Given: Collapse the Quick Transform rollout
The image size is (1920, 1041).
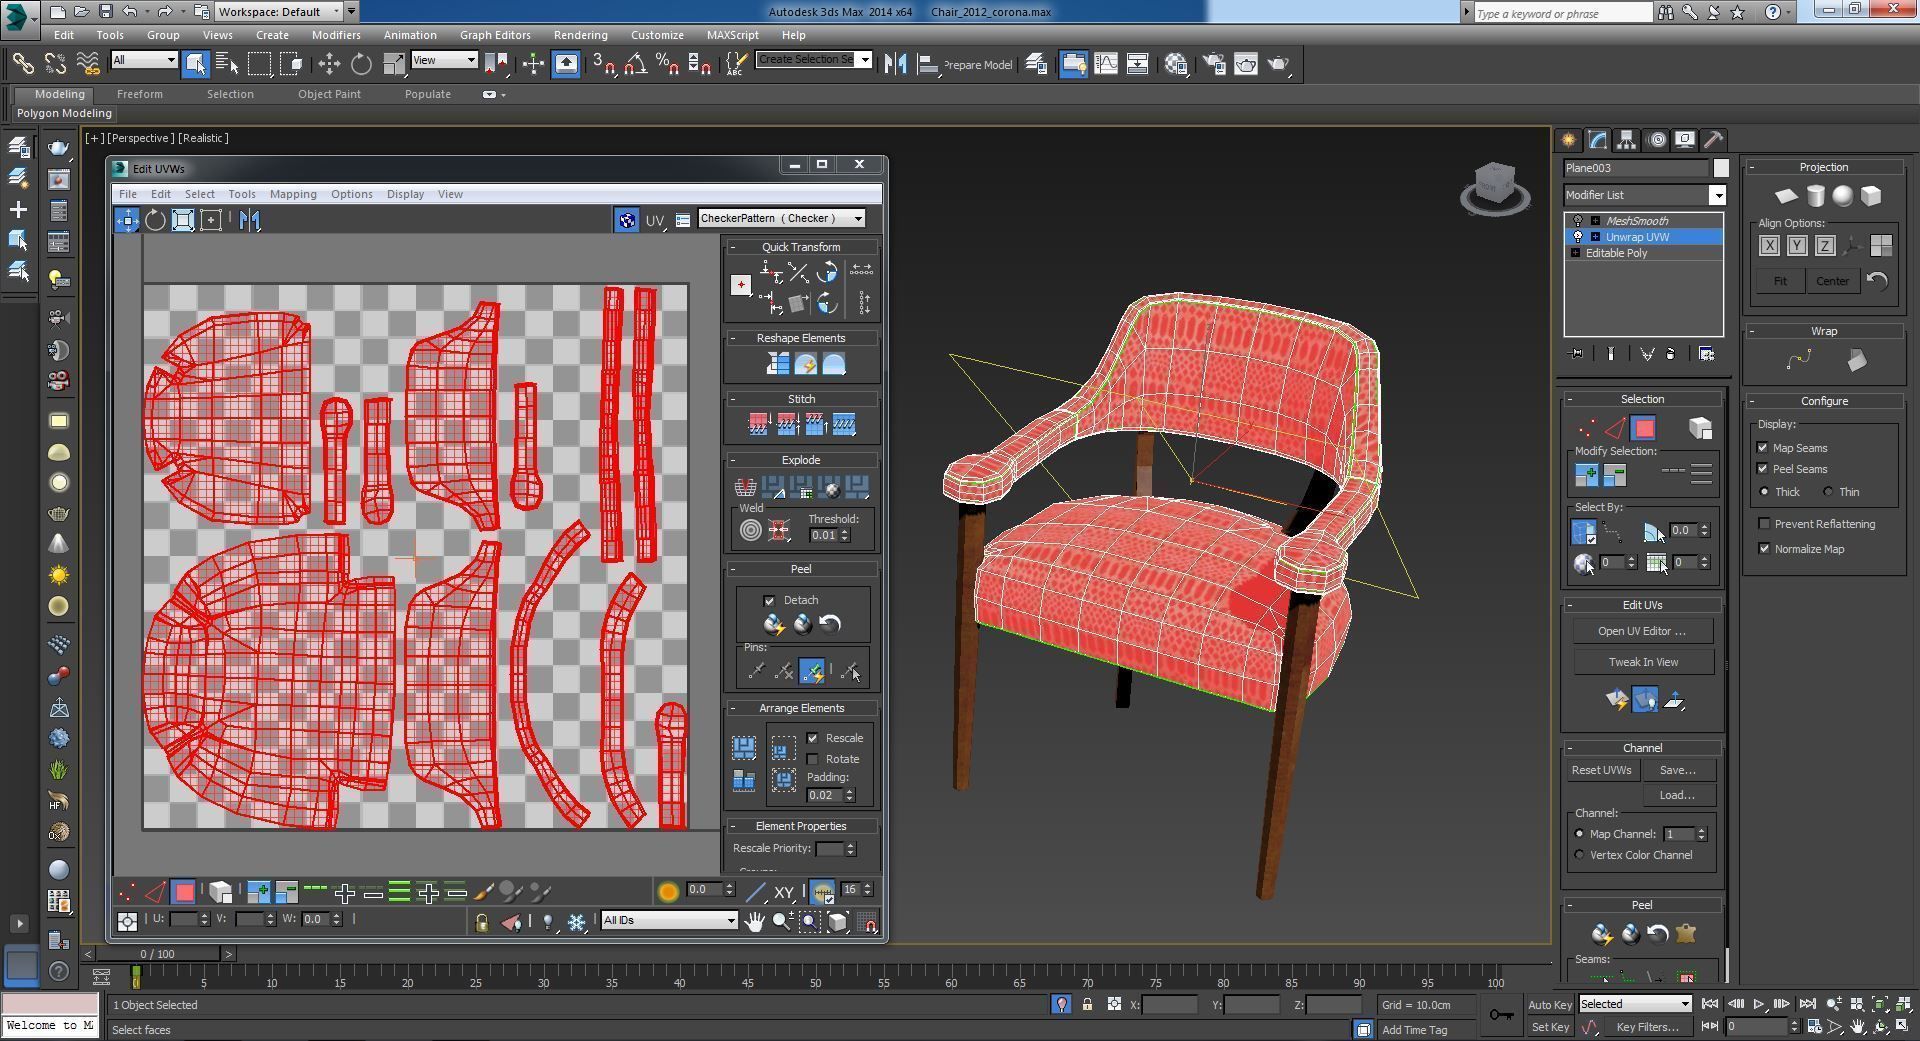Looking at the screenshot, I should click(x=801, y=247).
